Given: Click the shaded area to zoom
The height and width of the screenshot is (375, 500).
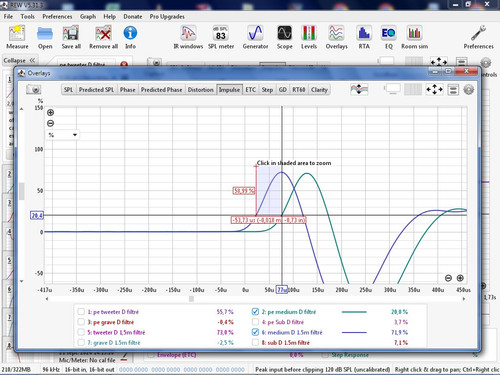Looking at the screenshot, I should pyautogui.click(x=269, y=191).
